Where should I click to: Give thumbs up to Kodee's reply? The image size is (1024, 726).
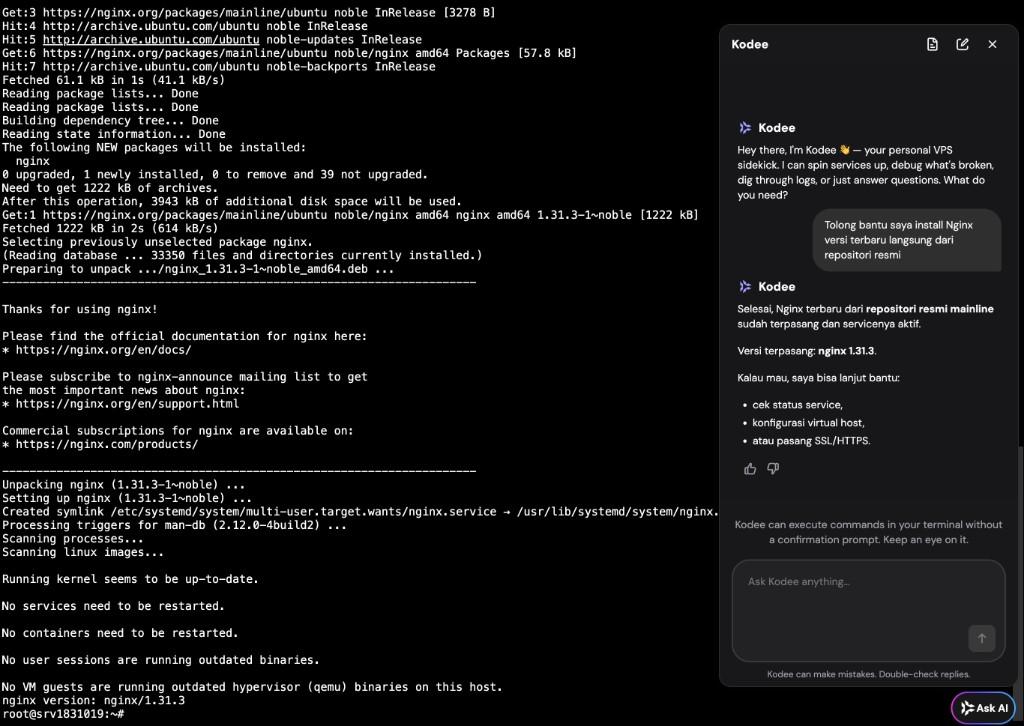tap(750, 469)
